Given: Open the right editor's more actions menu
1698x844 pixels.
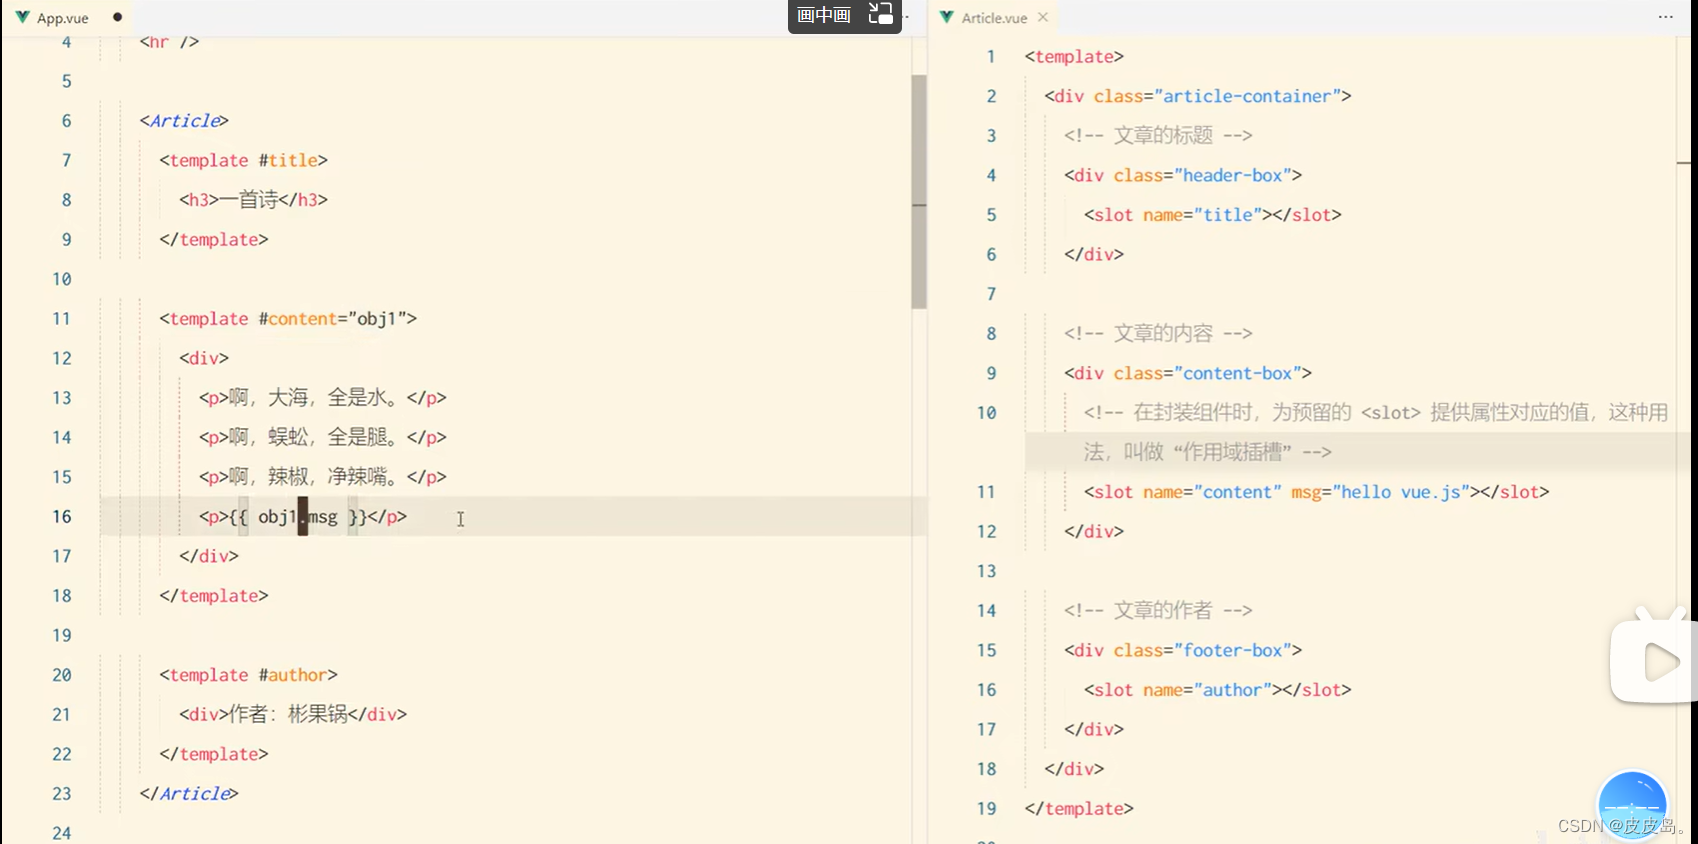Looking at the screenshot, I should (x=1665, y=17).
